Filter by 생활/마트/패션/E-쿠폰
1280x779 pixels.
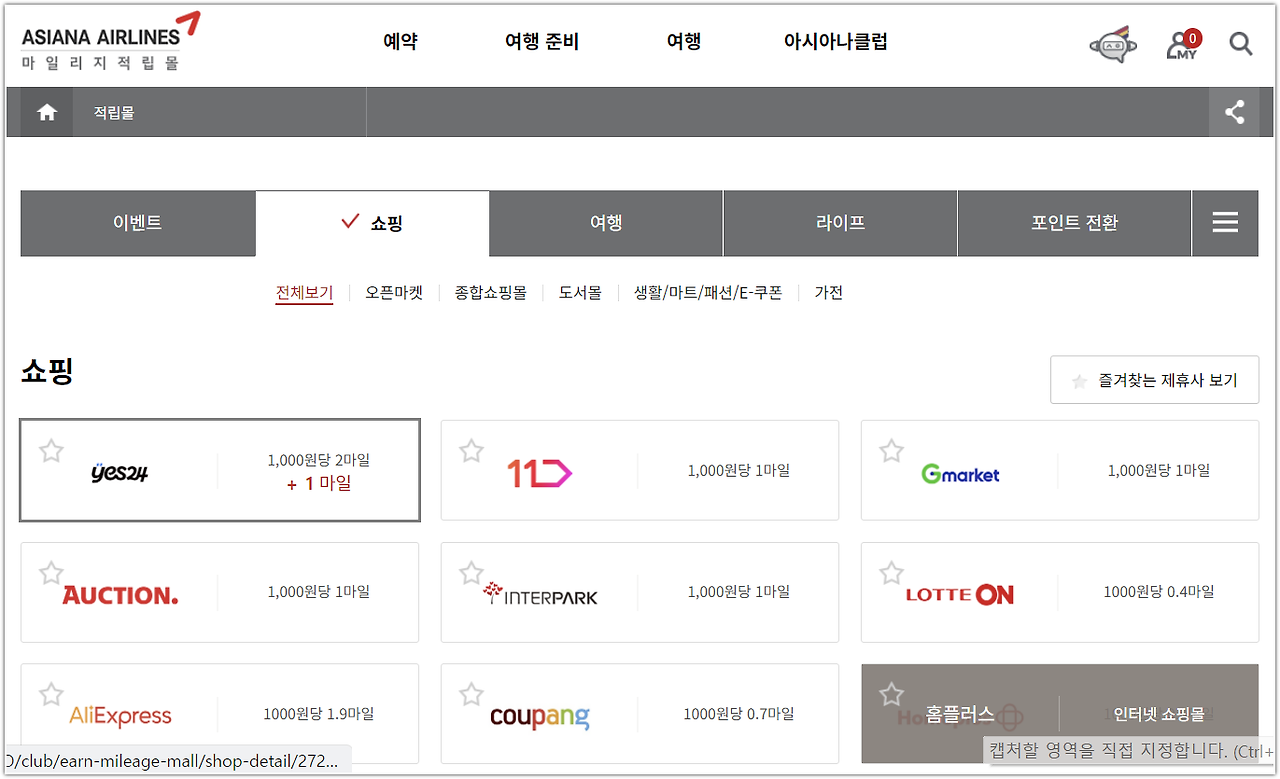click(x=708, y=293)
